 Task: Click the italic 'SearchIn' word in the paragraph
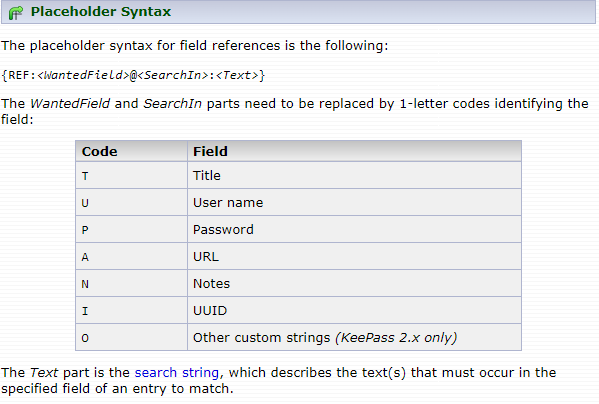[172, 103]
